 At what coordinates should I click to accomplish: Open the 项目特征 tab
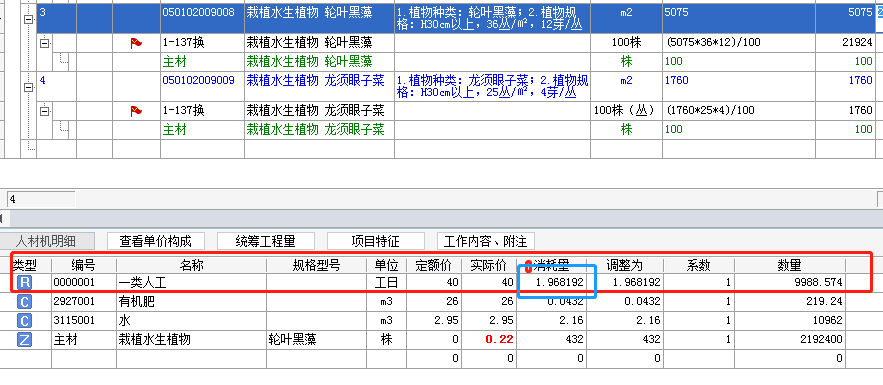click(x=376, y=241)
